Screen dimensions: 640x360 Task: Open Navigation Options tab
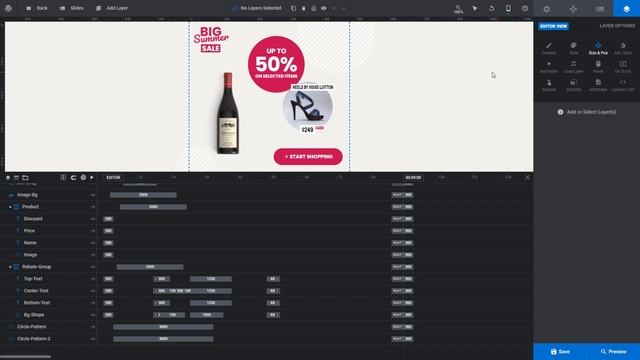pos(573,9)
